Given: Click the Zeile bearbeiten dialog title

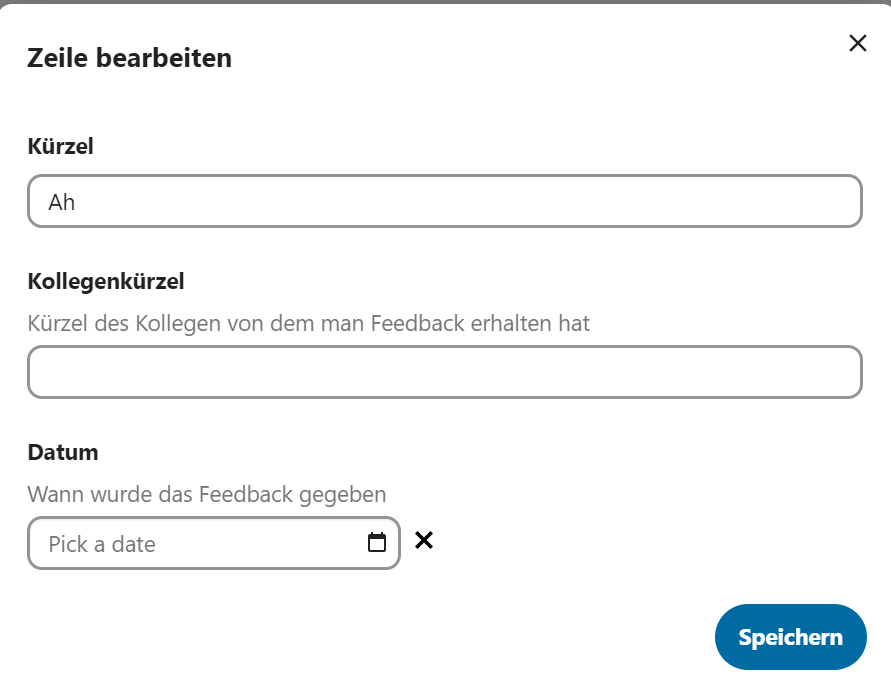Looking at the screenshot, I should (x=128, y=58).
